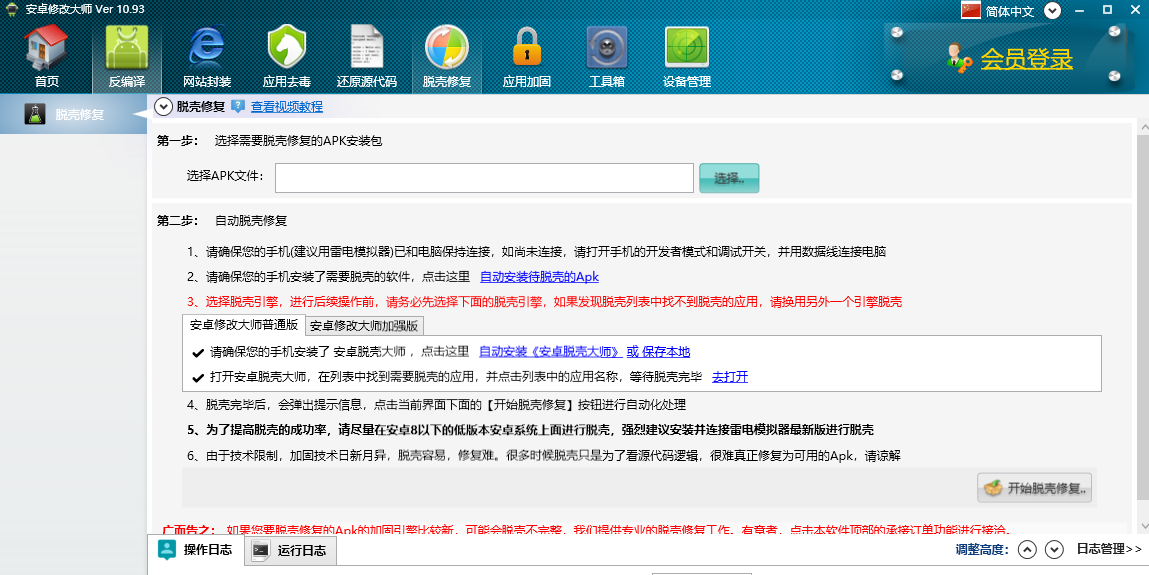Click the red step 3 engine notice
The width and height of the screenshot is (1149, 575).
pos(544,302)
